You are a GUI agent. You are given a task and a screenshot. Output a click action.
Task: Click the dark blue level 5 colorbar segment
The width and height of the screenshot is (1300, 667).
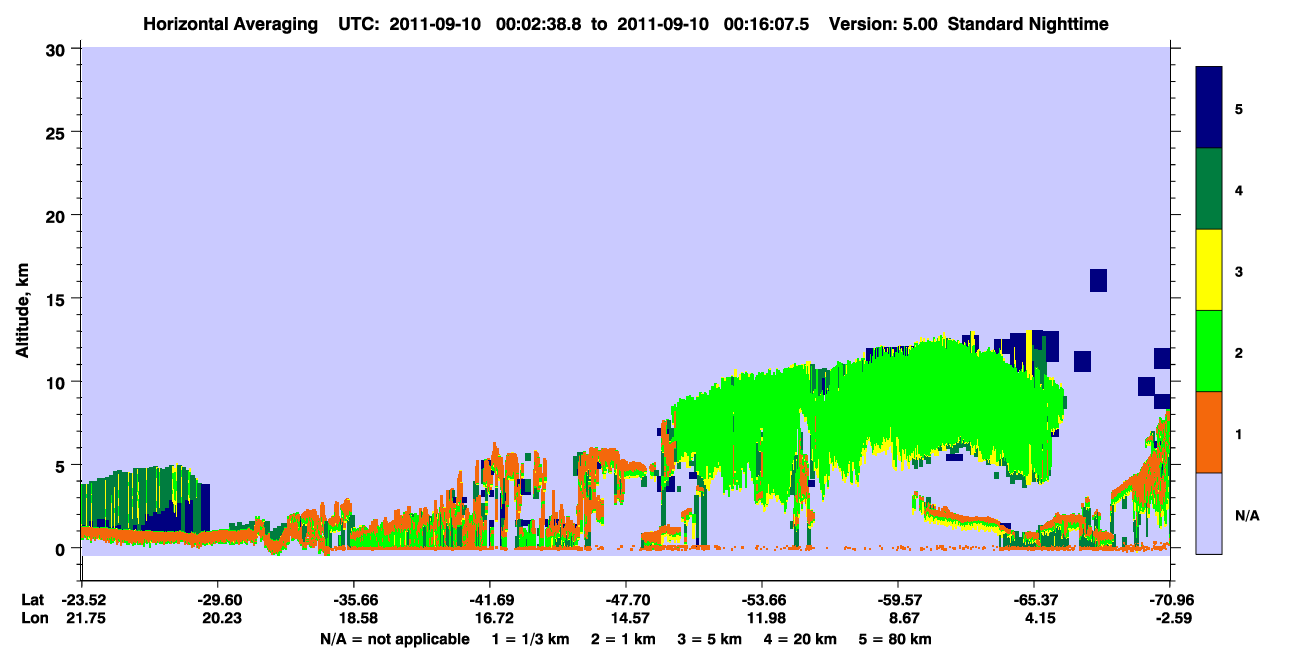[1209, 108]
